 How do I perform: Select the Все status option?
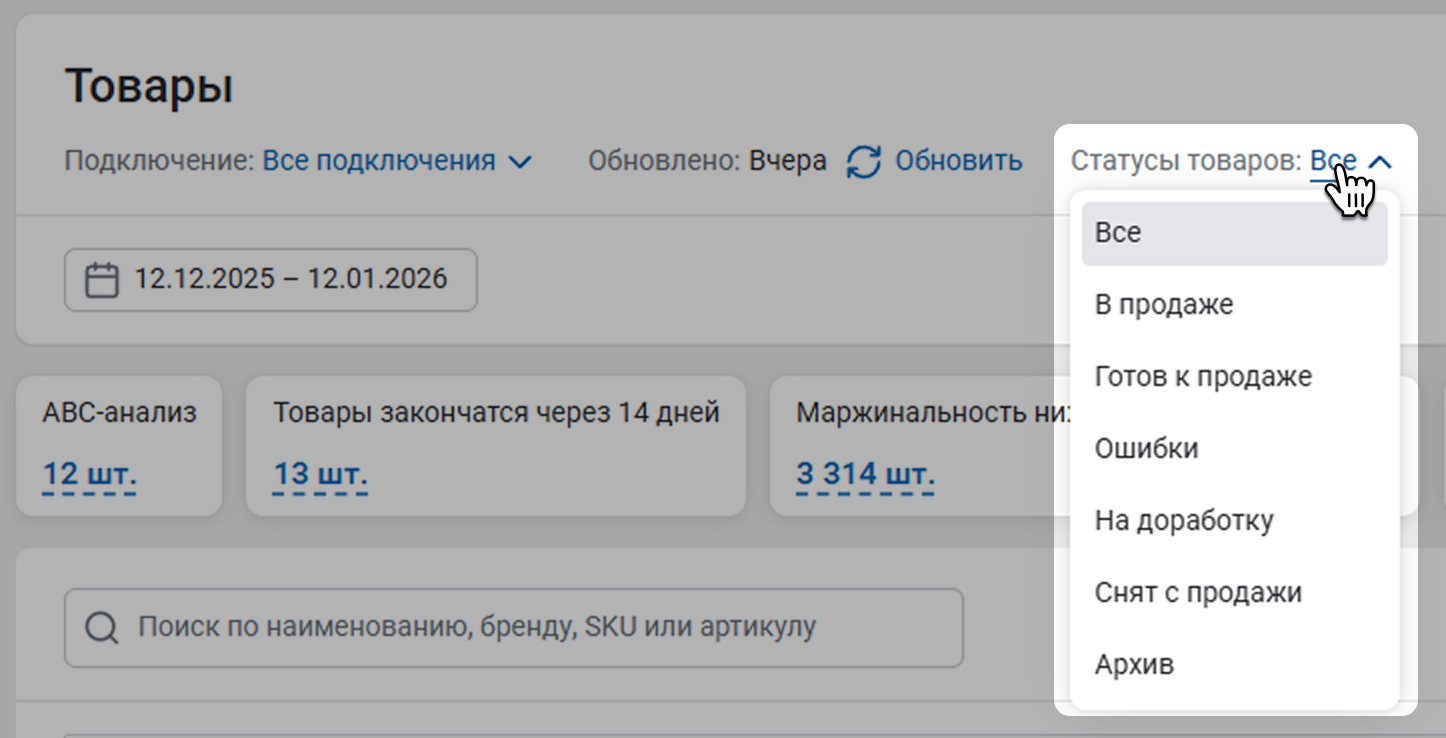click(x=1234, y=233)
